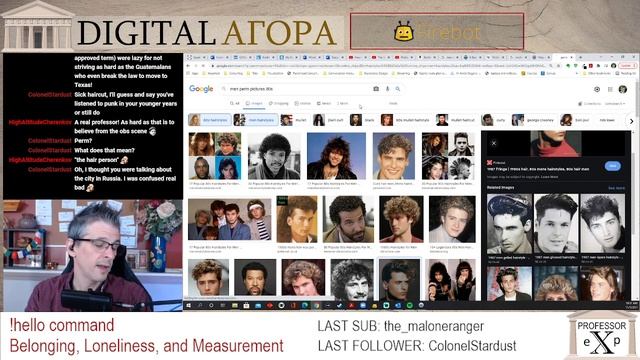Screen dimensions: 640x360
Task: Open Google quick settings gear icon
Action: (597, 89)
